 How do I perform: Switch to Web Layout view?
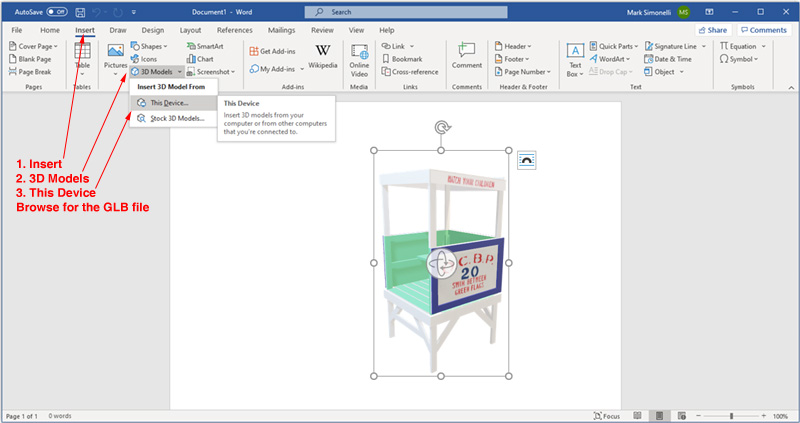click(682, 416)
